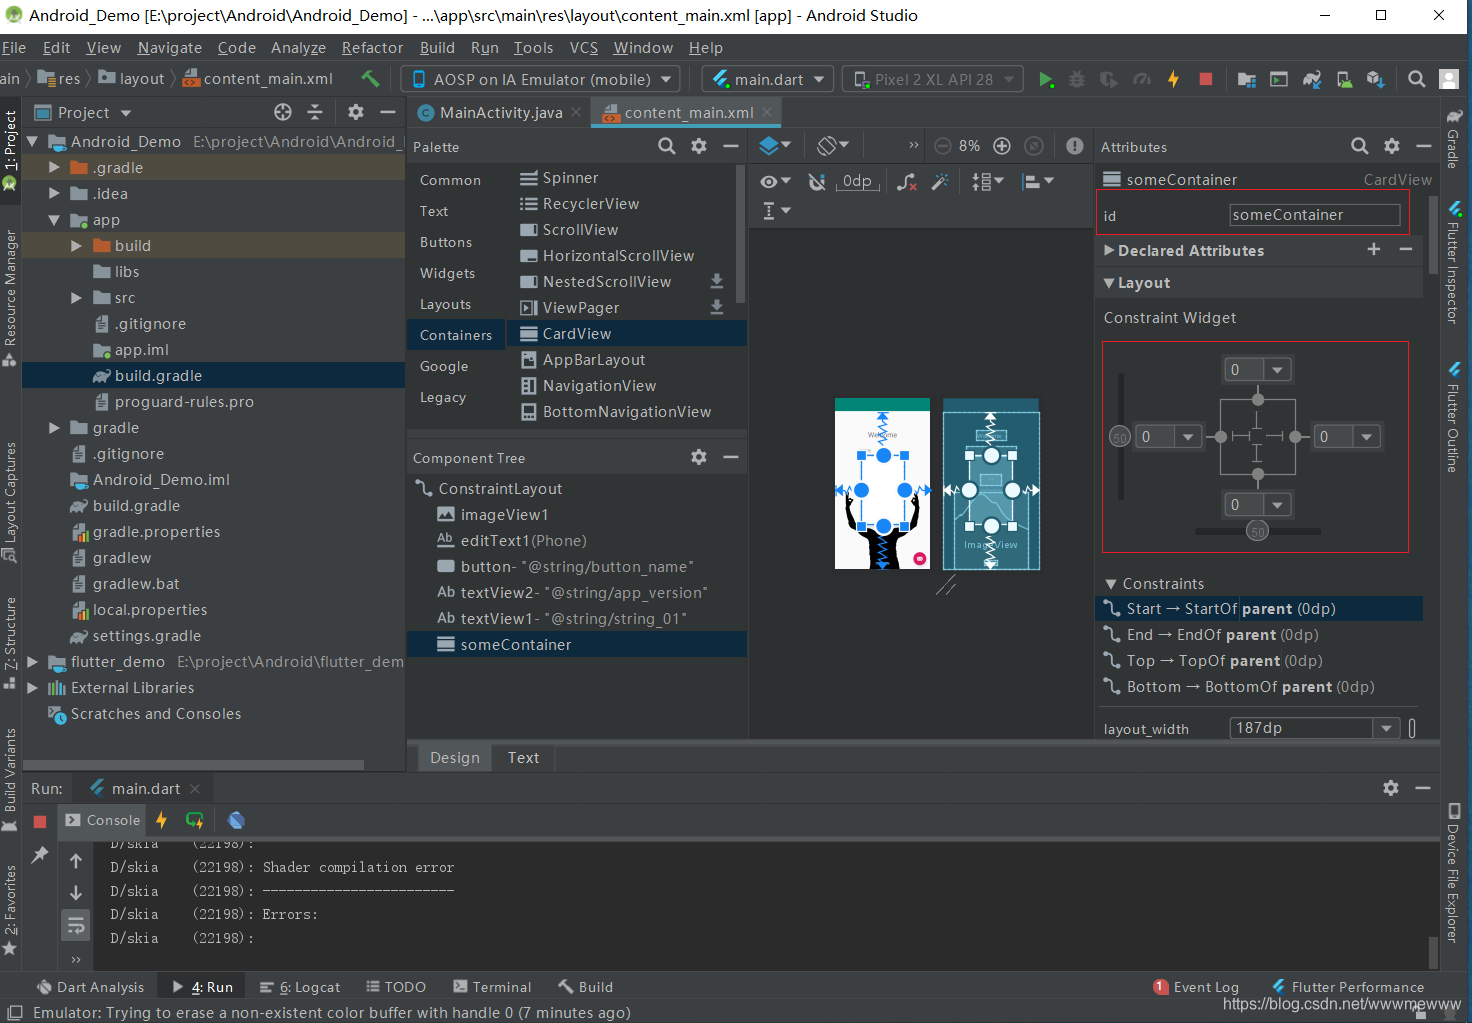The width and height of the screenshot is (1472, 1023).
Task: Switch to the Text editor tab
Action: click(x=523, y=757)
